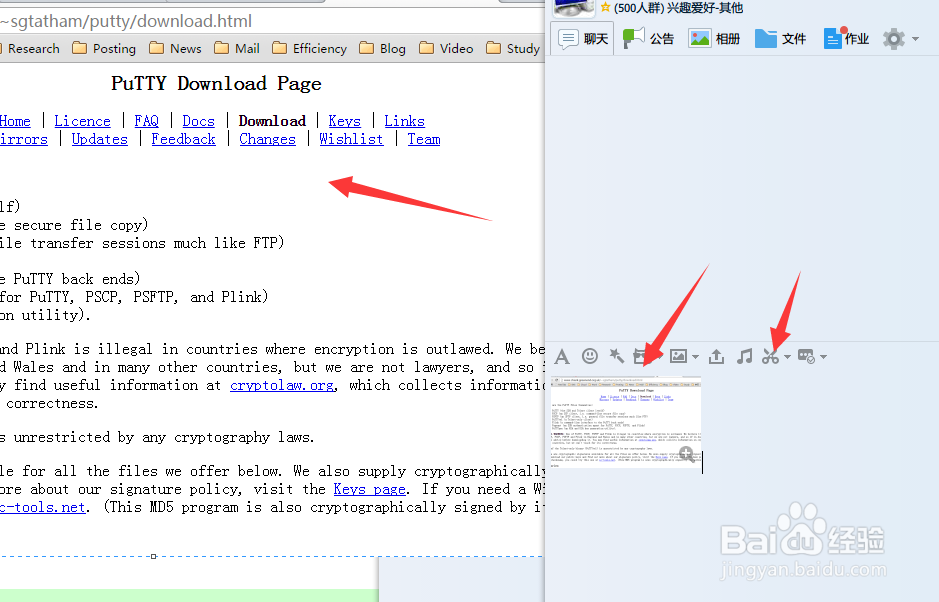This screenshot has width=939, height=602.
Task: Switch to the 聊天 chat tab
Action: click(x=583, y=39)
